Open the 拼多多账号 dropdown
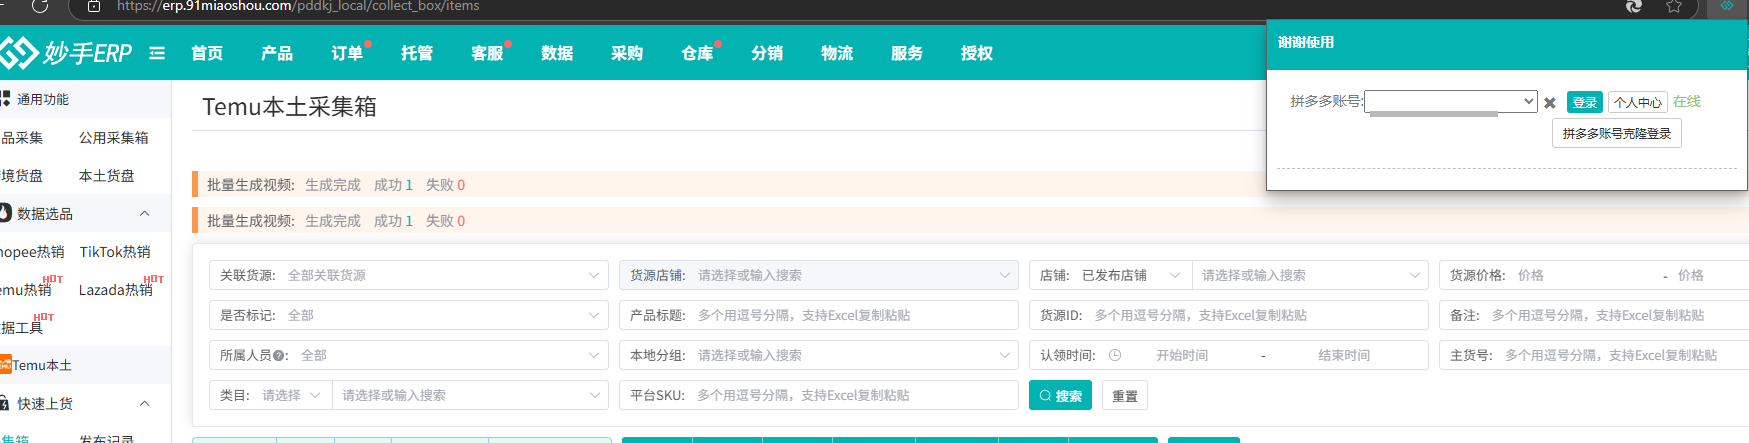The width and height of the screenshot is (1749, 443). 1451,101
